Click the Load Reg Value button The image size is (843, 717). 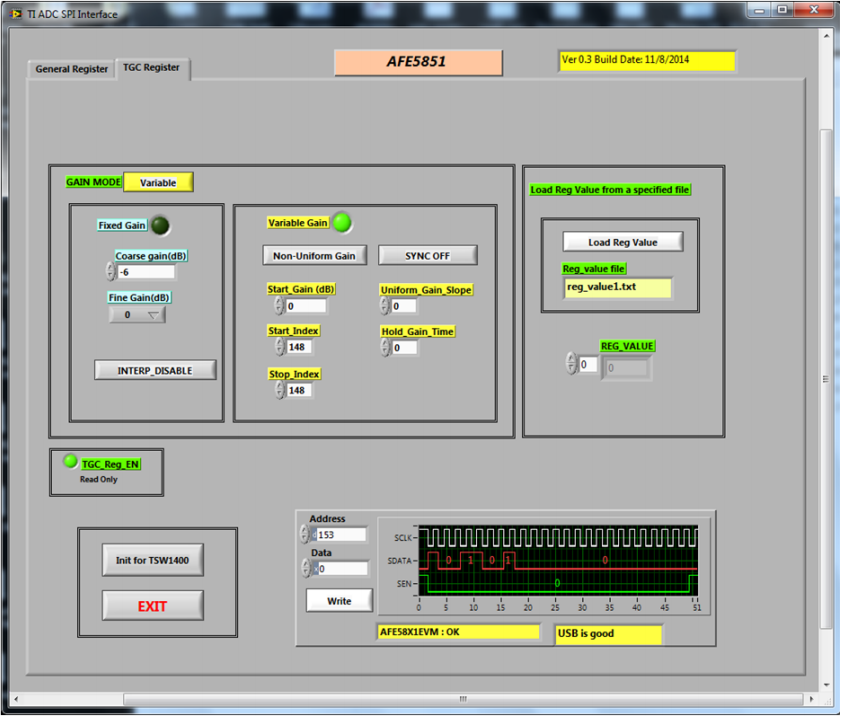(621, 241)
